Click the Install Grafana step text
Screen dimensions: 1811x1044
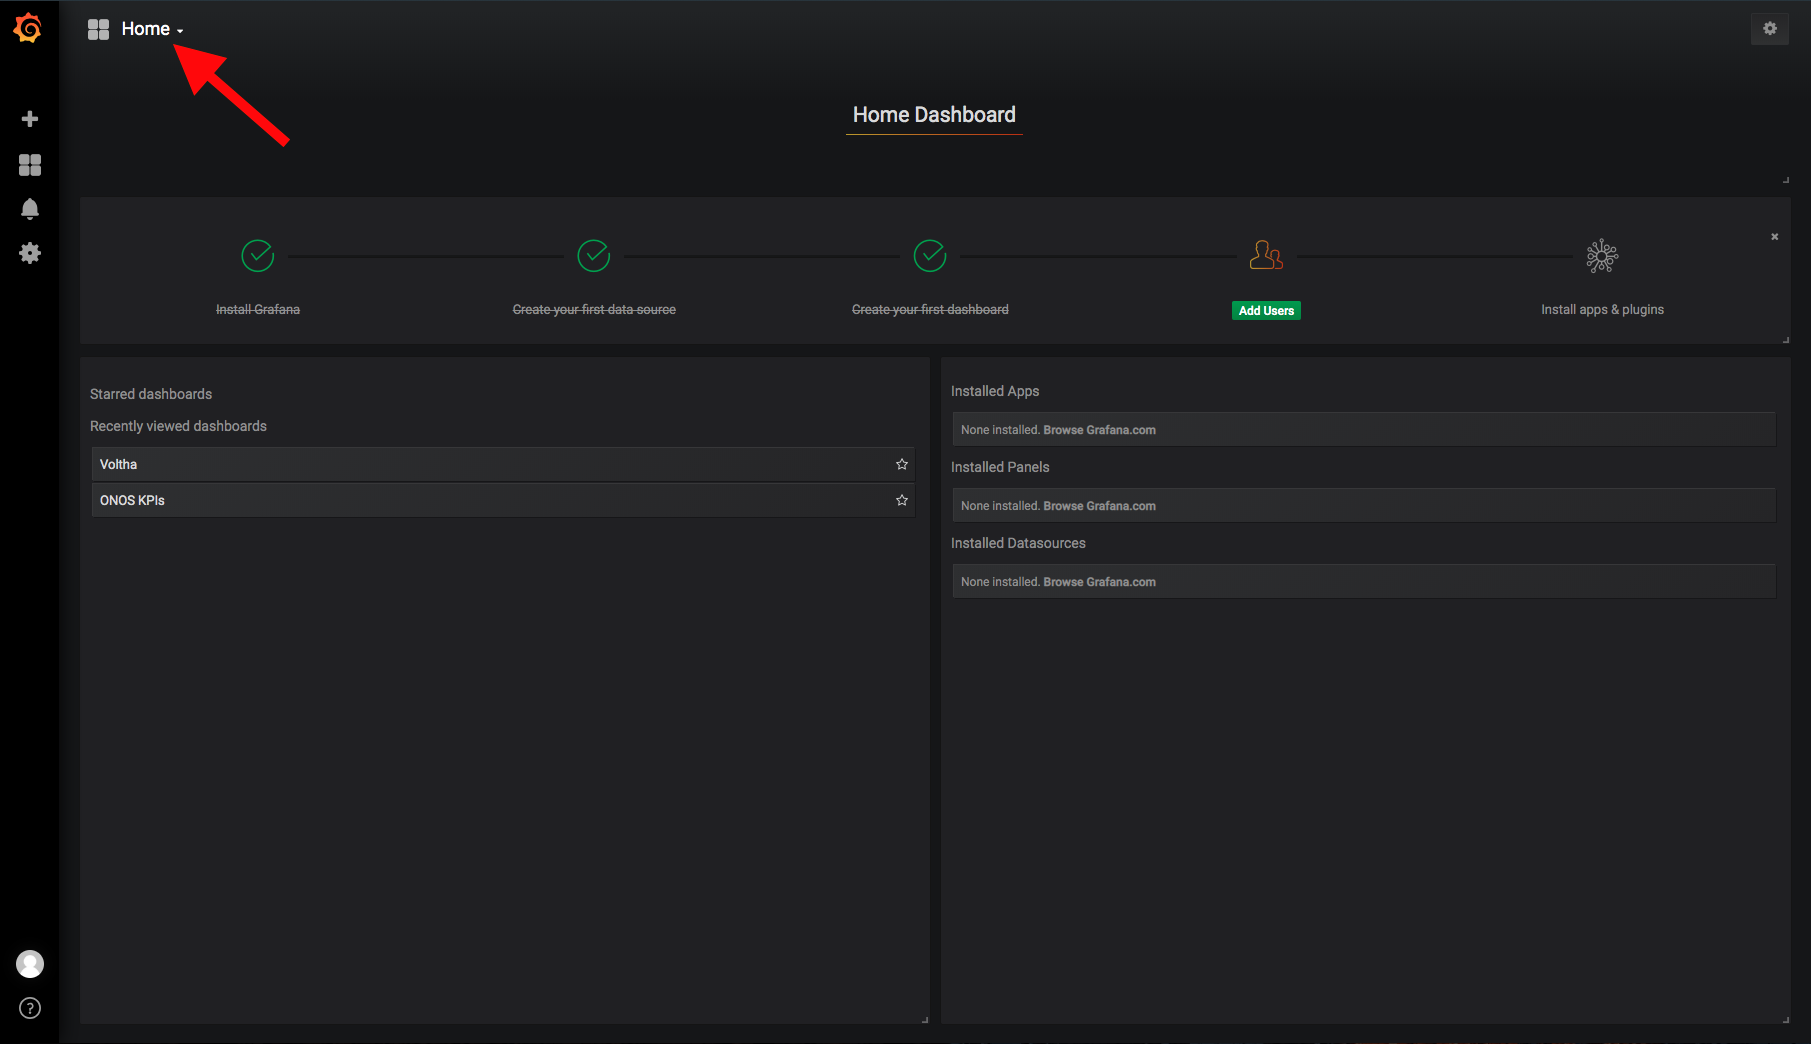click(258, 310)
